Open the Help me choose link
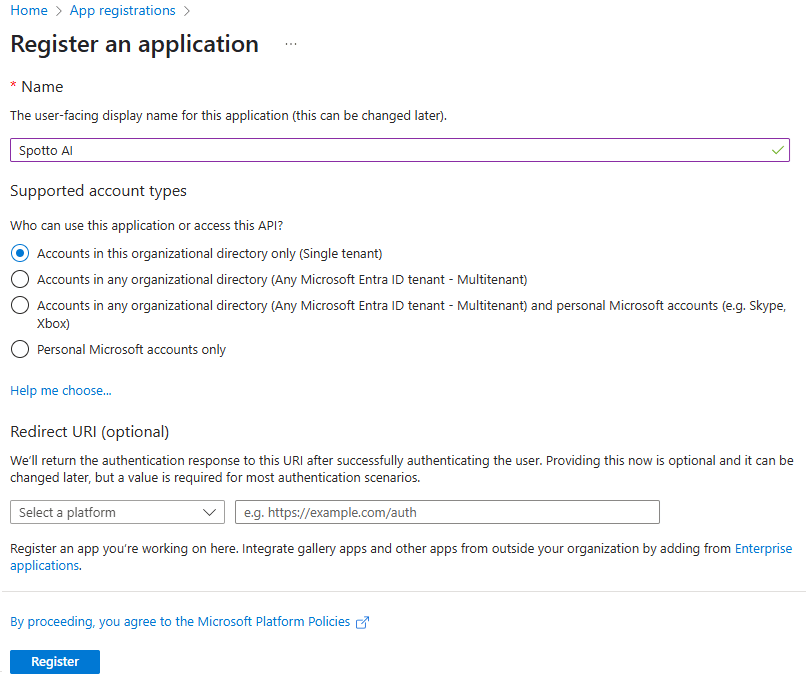 point(61,391)
